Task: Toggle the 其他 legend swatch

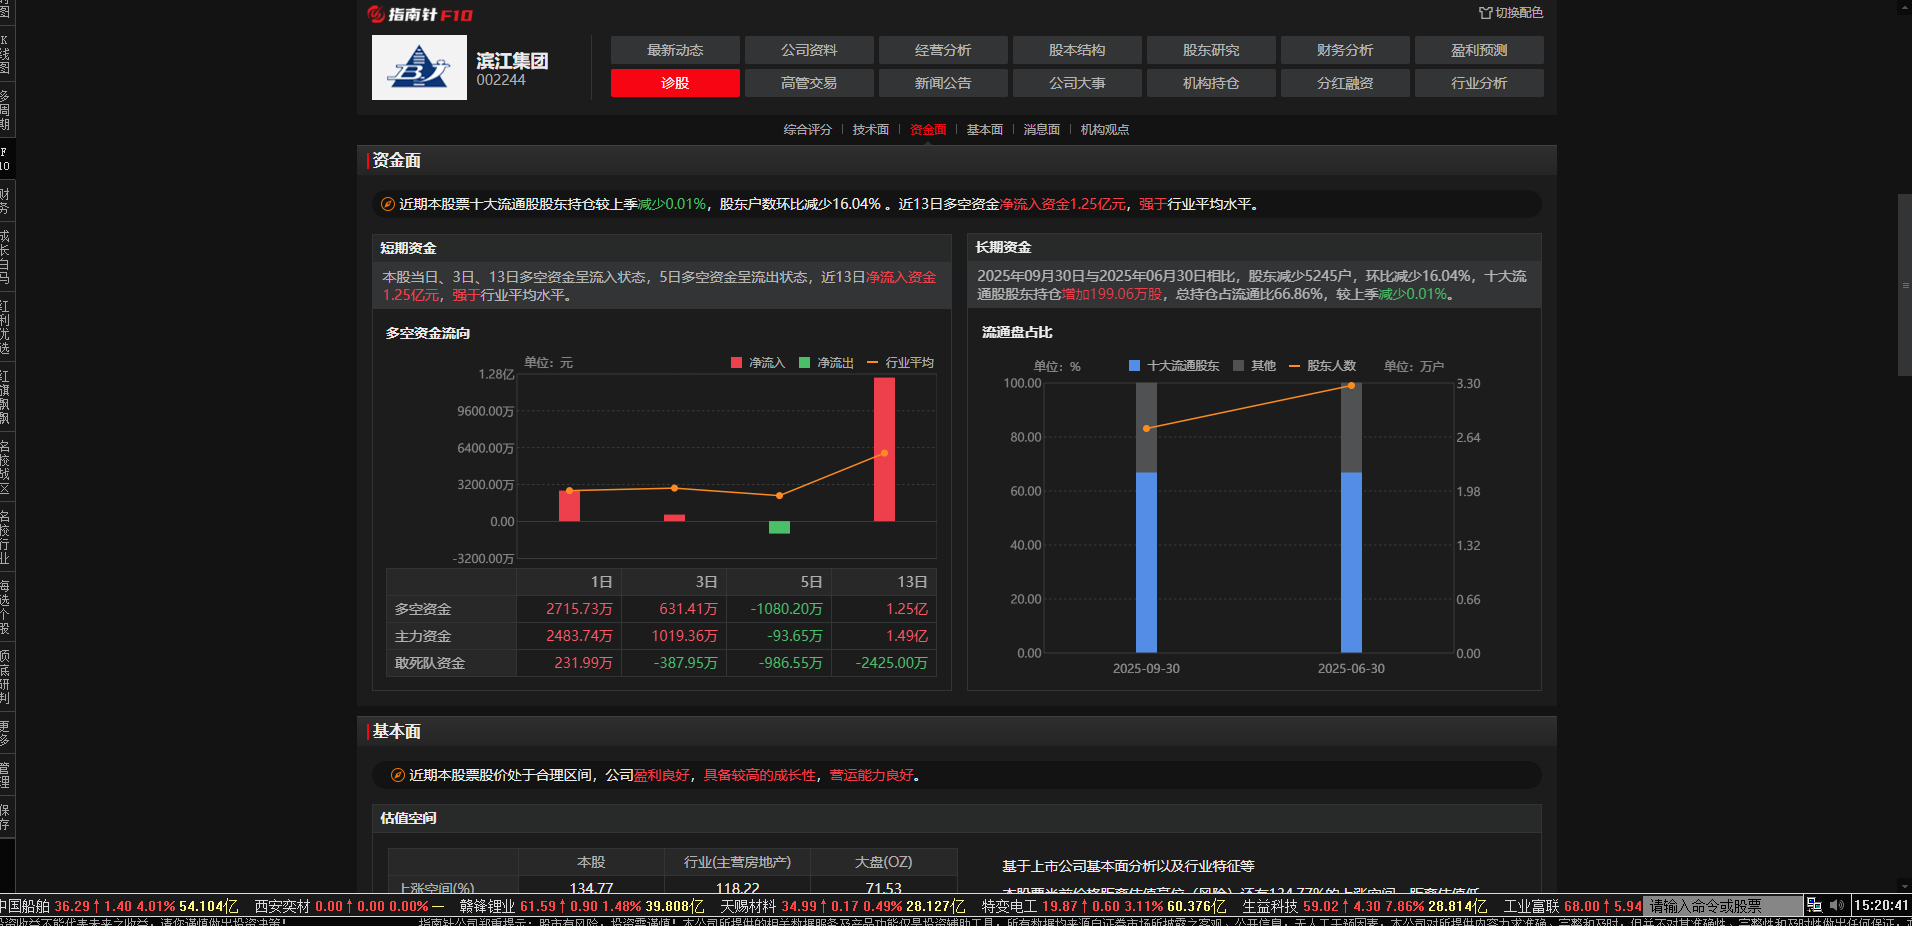Action: [1238, 366]
